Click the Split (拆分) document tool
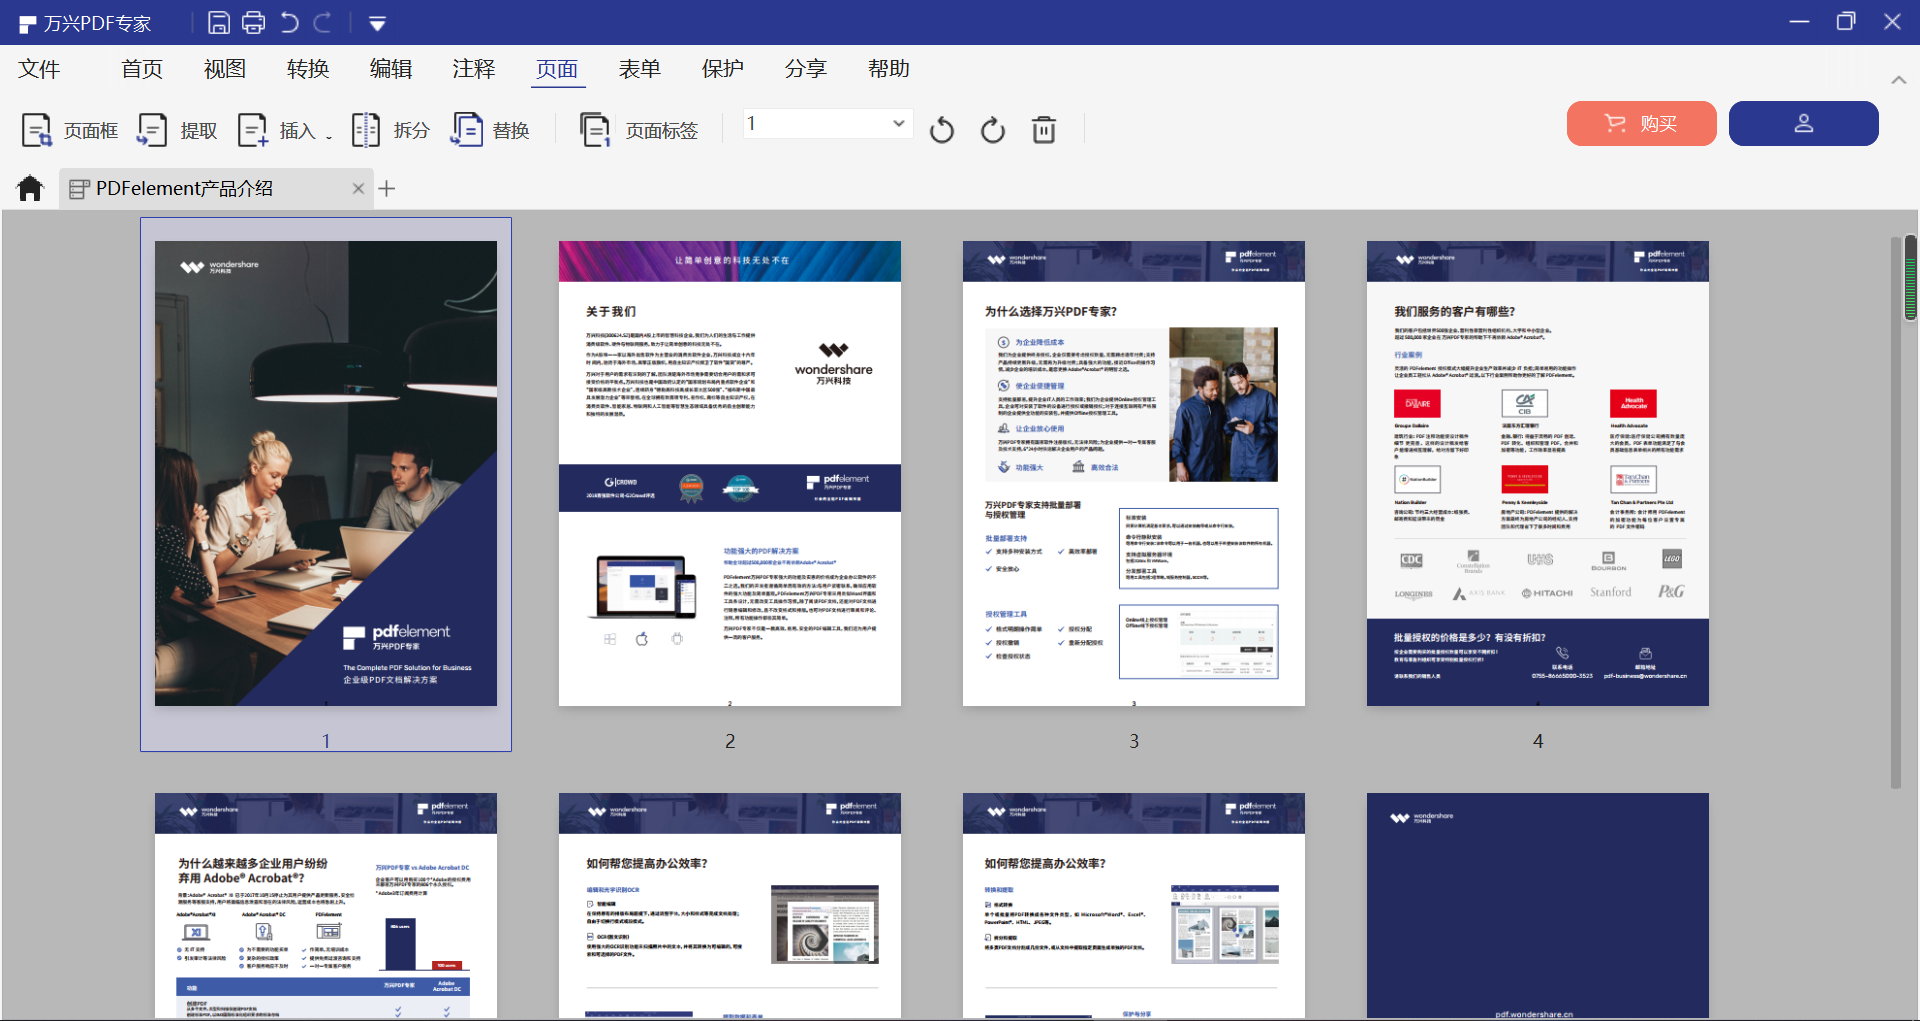This screenshot has width=1920, height=1021. pyautogui.click(x=391, y=131)
